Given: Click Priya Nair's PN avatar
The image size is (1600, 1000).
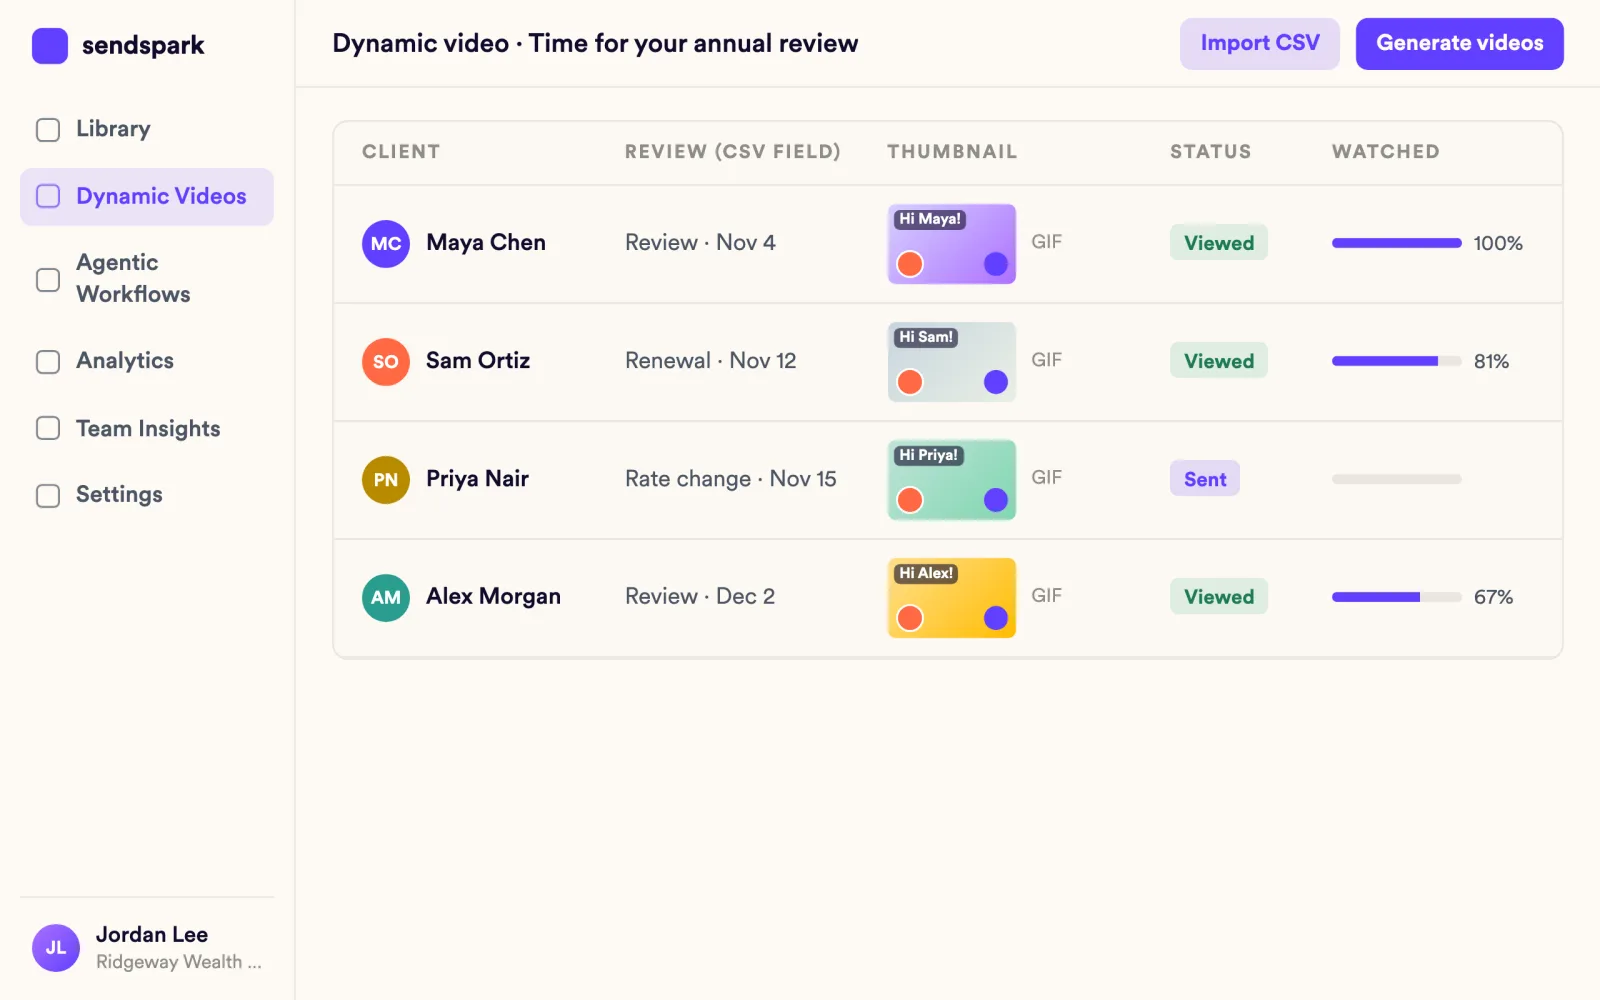Looking at the screenshot, I should click(x=386, y=480).
